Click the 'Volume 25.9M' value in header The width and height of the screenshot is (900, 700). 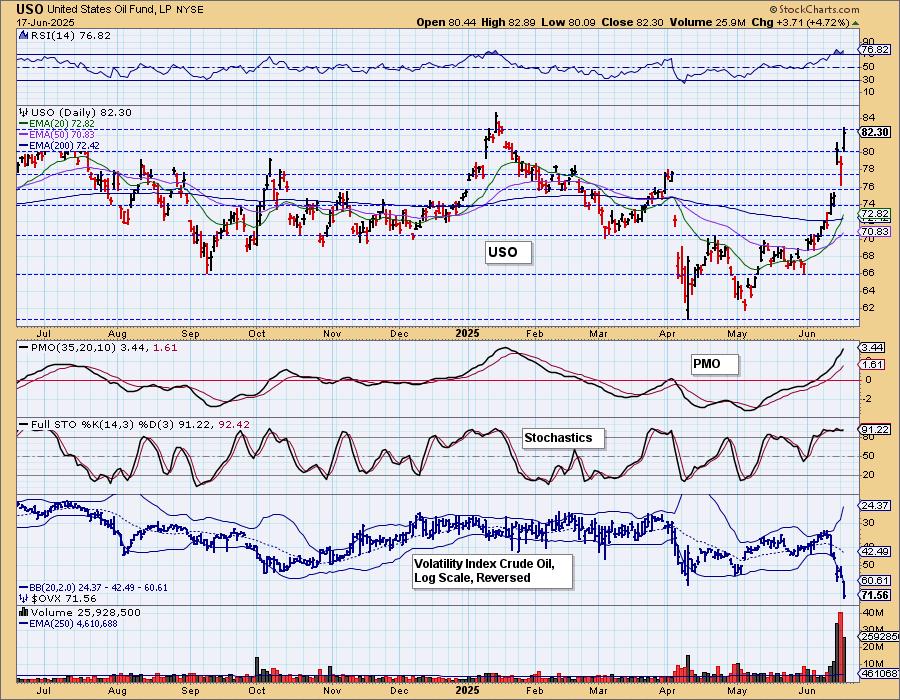(707, 22)
